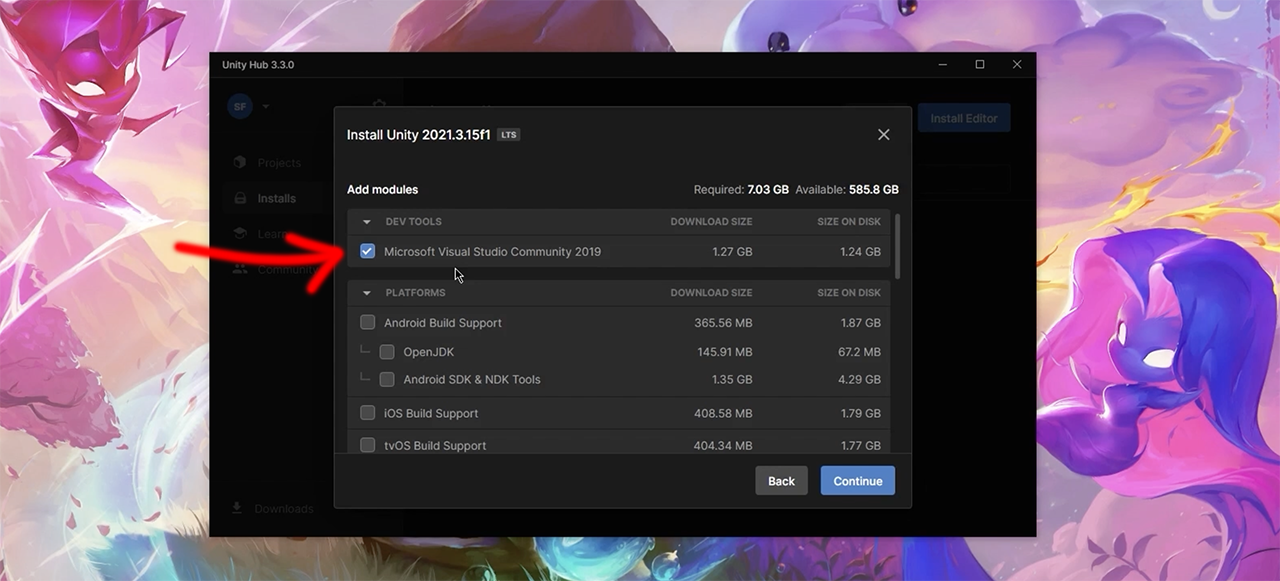Click the LTS badge

[x=509, y=134]
